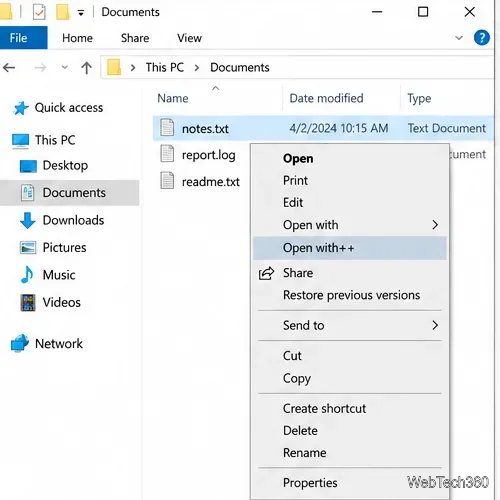Click the Pictures icon in sidebar

pyautogui.click(x=28, y=248)
